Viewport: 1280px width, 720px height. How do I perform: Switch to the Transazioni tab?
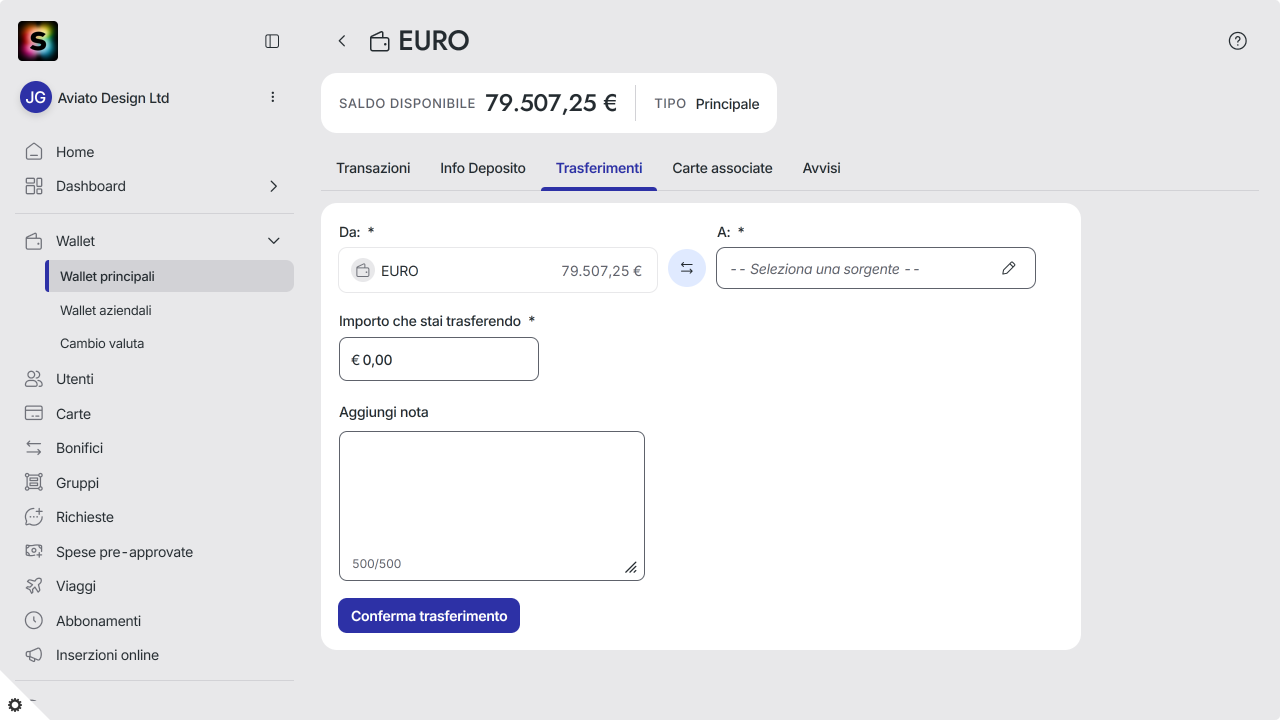(373, 168)
